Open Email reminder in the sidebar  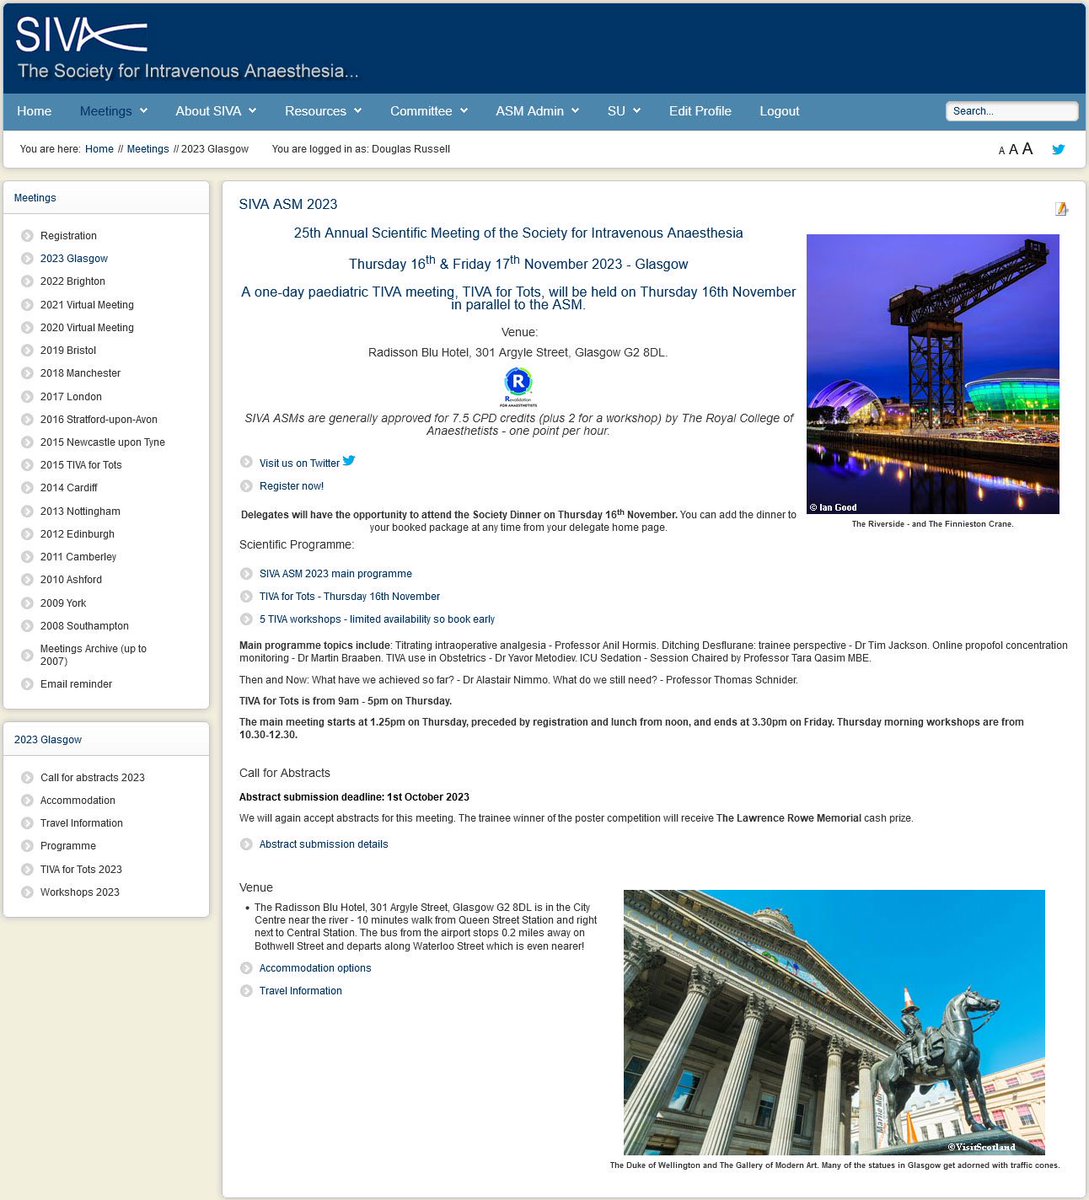76,684
